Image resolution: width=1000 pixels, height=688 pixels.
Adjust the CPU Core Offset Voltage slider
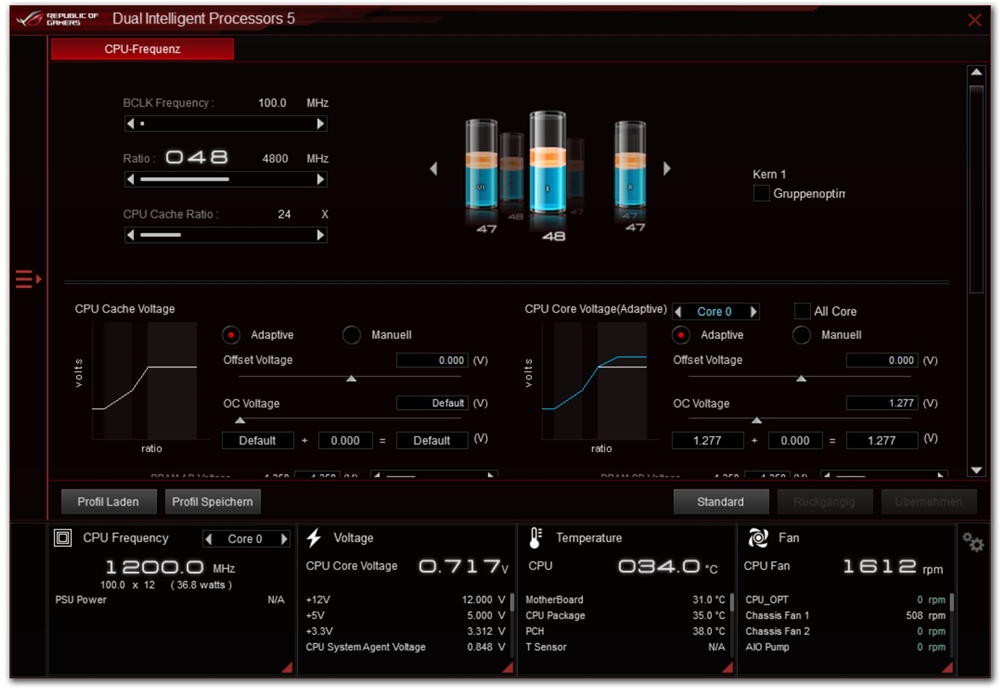pyautogui.click(x=801, y=379)
